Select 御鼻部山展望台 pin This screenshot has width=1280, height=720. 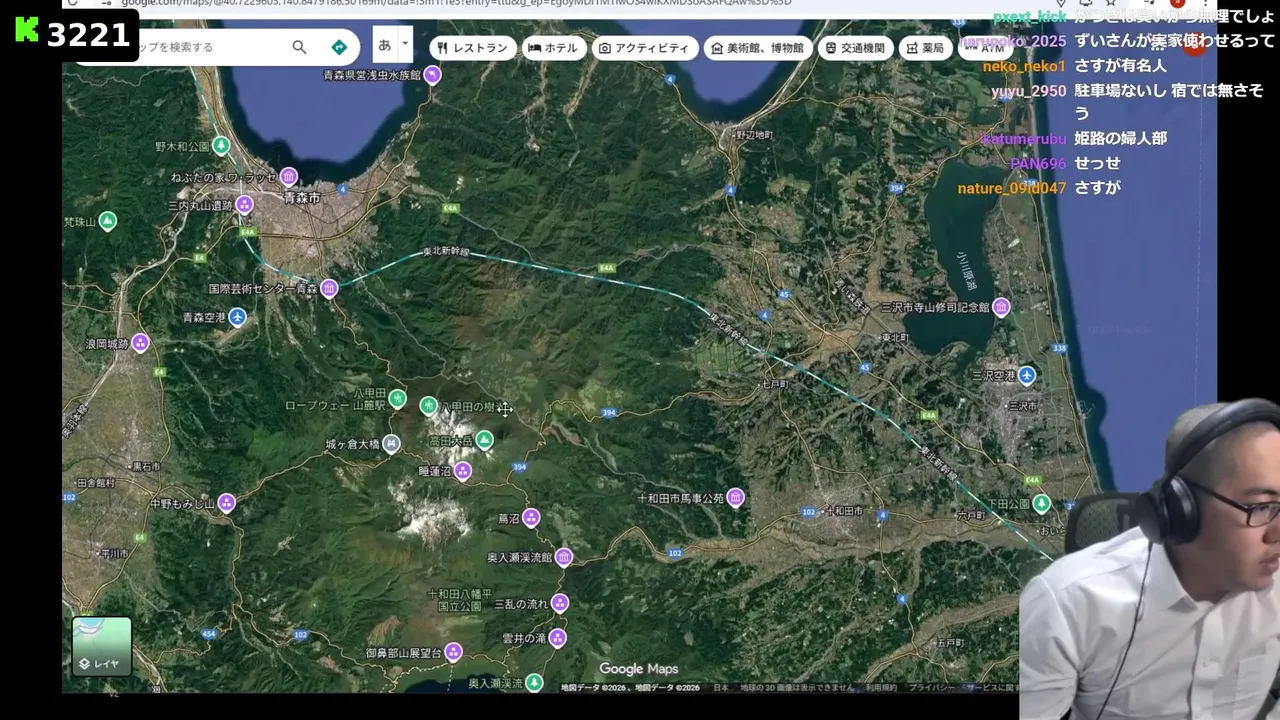point(453,652)
